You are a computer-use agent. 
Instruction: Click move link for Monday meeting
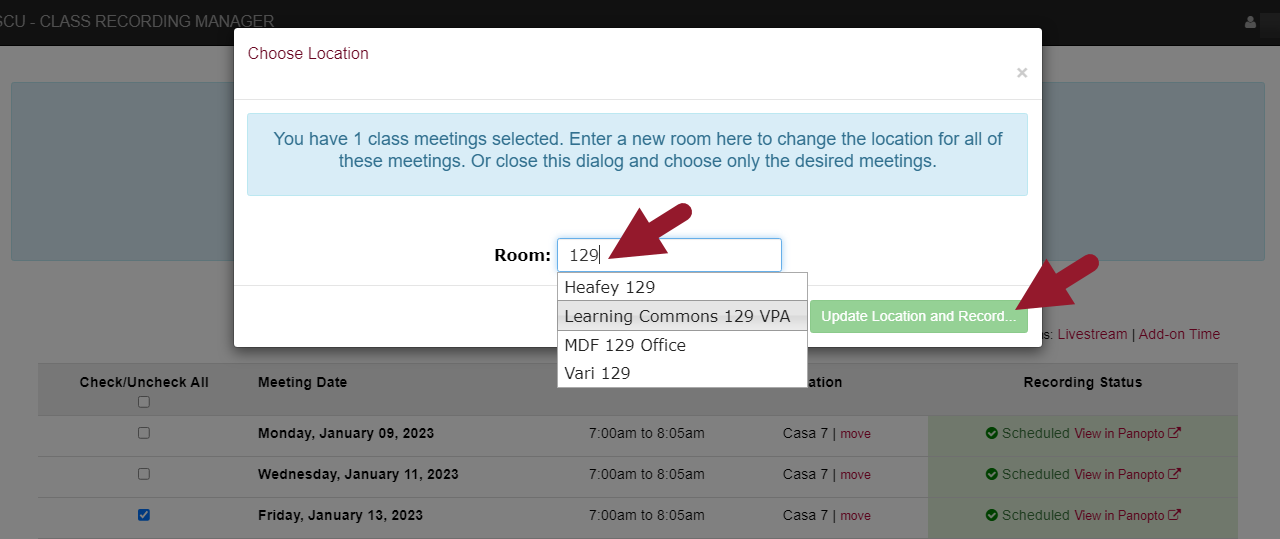[855, 434]
